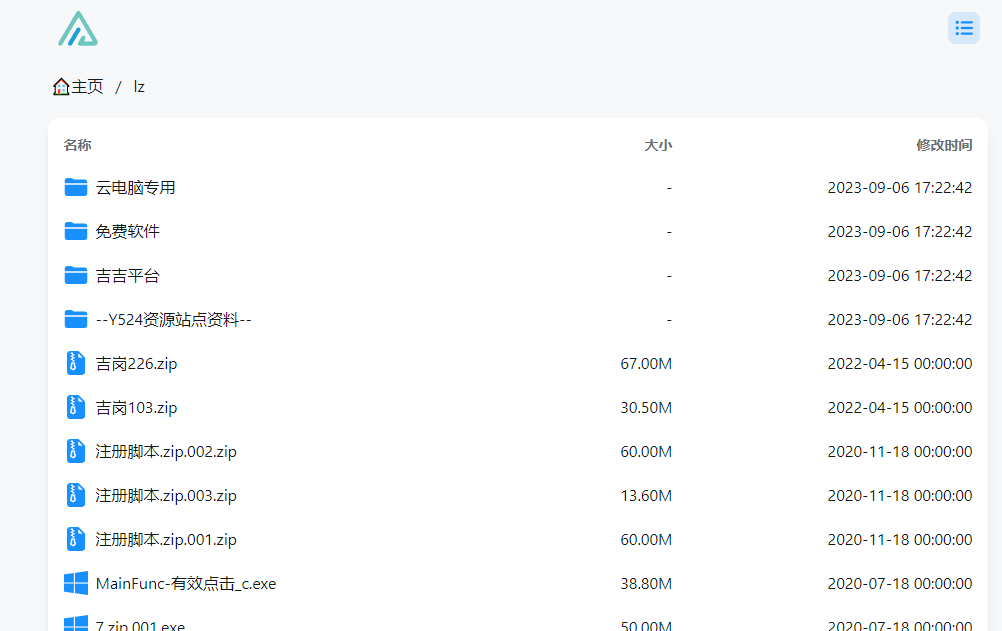Click date 2022-04-15 of 吉岗226.zip
Image resolution: width=1002 pixels, height=631 pixels.
click(x=900, y=364)
